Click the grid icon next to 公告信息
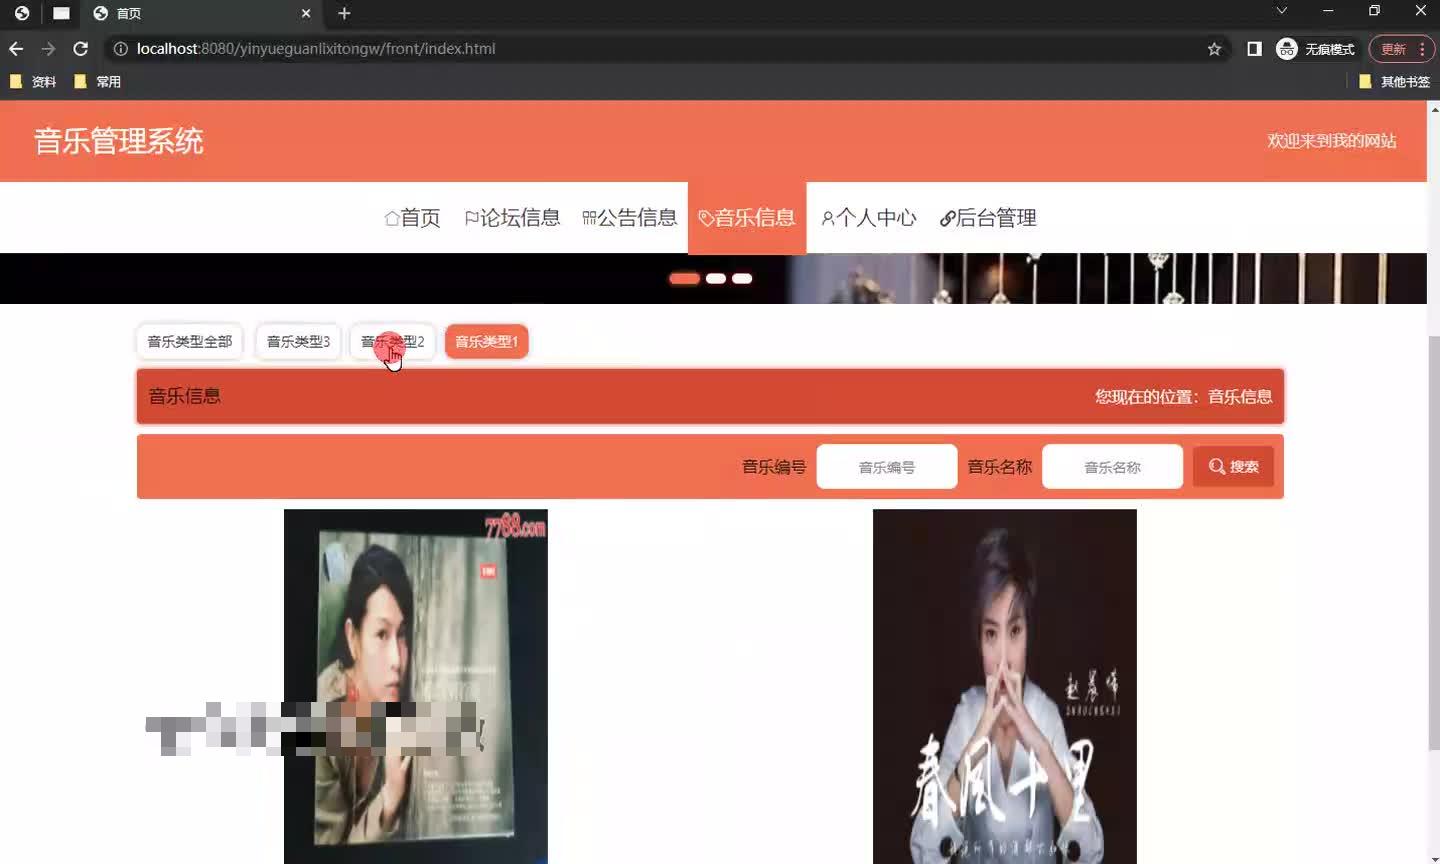The height and width of the screenshot is (864, 1440). pyautogui.click(x=589, y=218)
